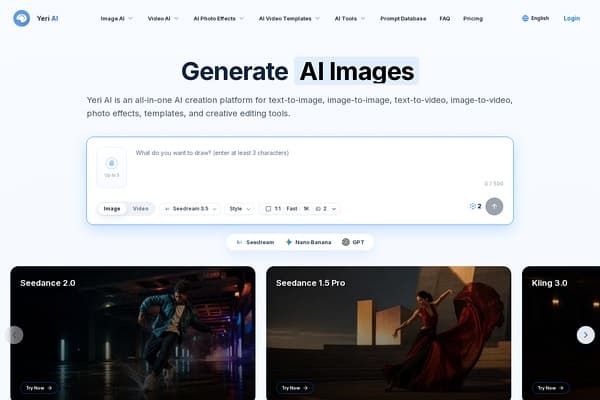Expand the AI Tools menu

pos(350,18)
